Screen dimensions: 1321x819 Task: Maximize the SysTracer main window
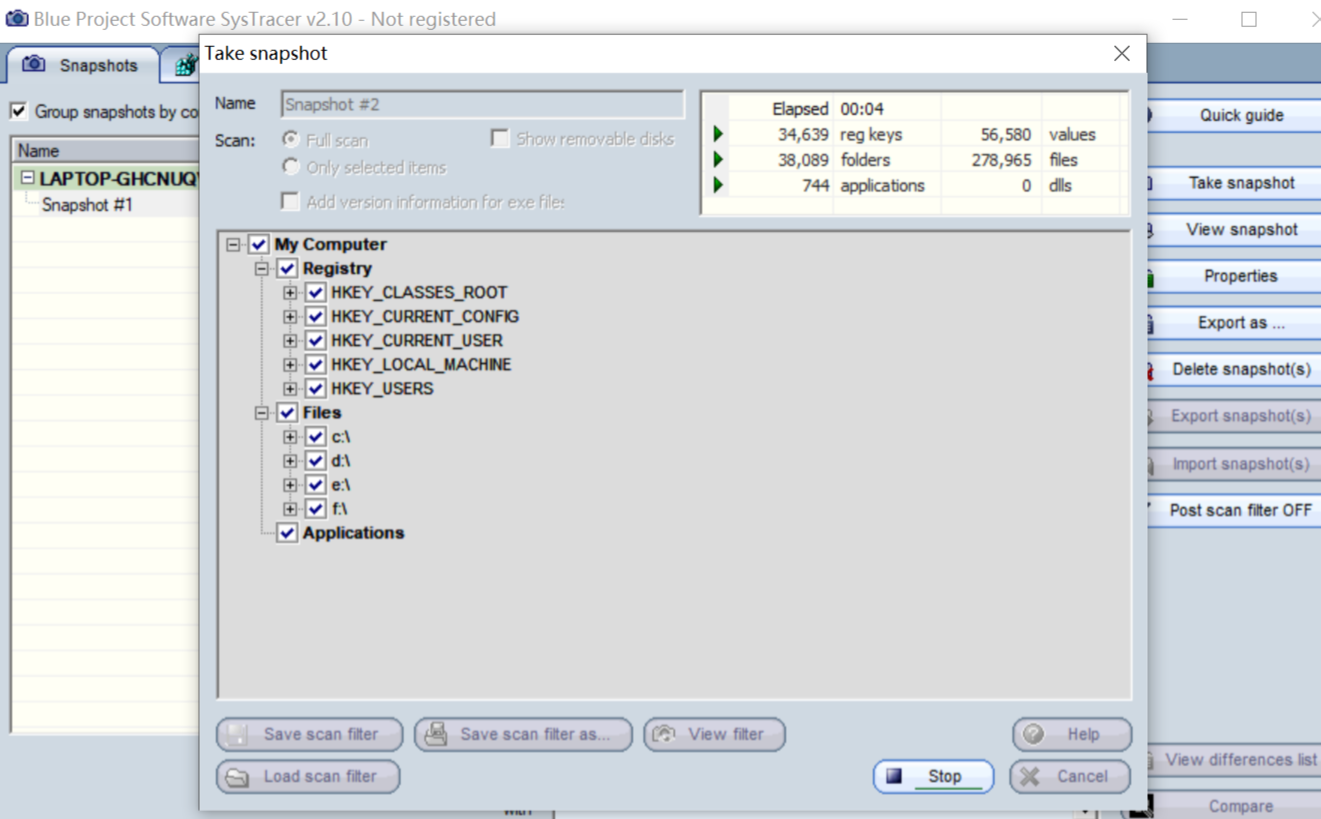point(1249,19)
